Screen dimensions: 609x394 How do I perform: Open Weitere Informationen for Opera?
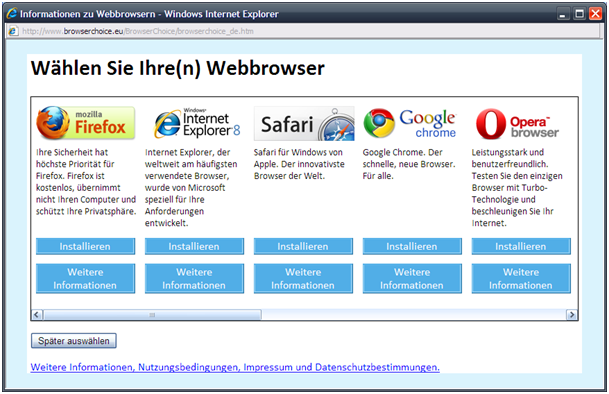point(521,279)
